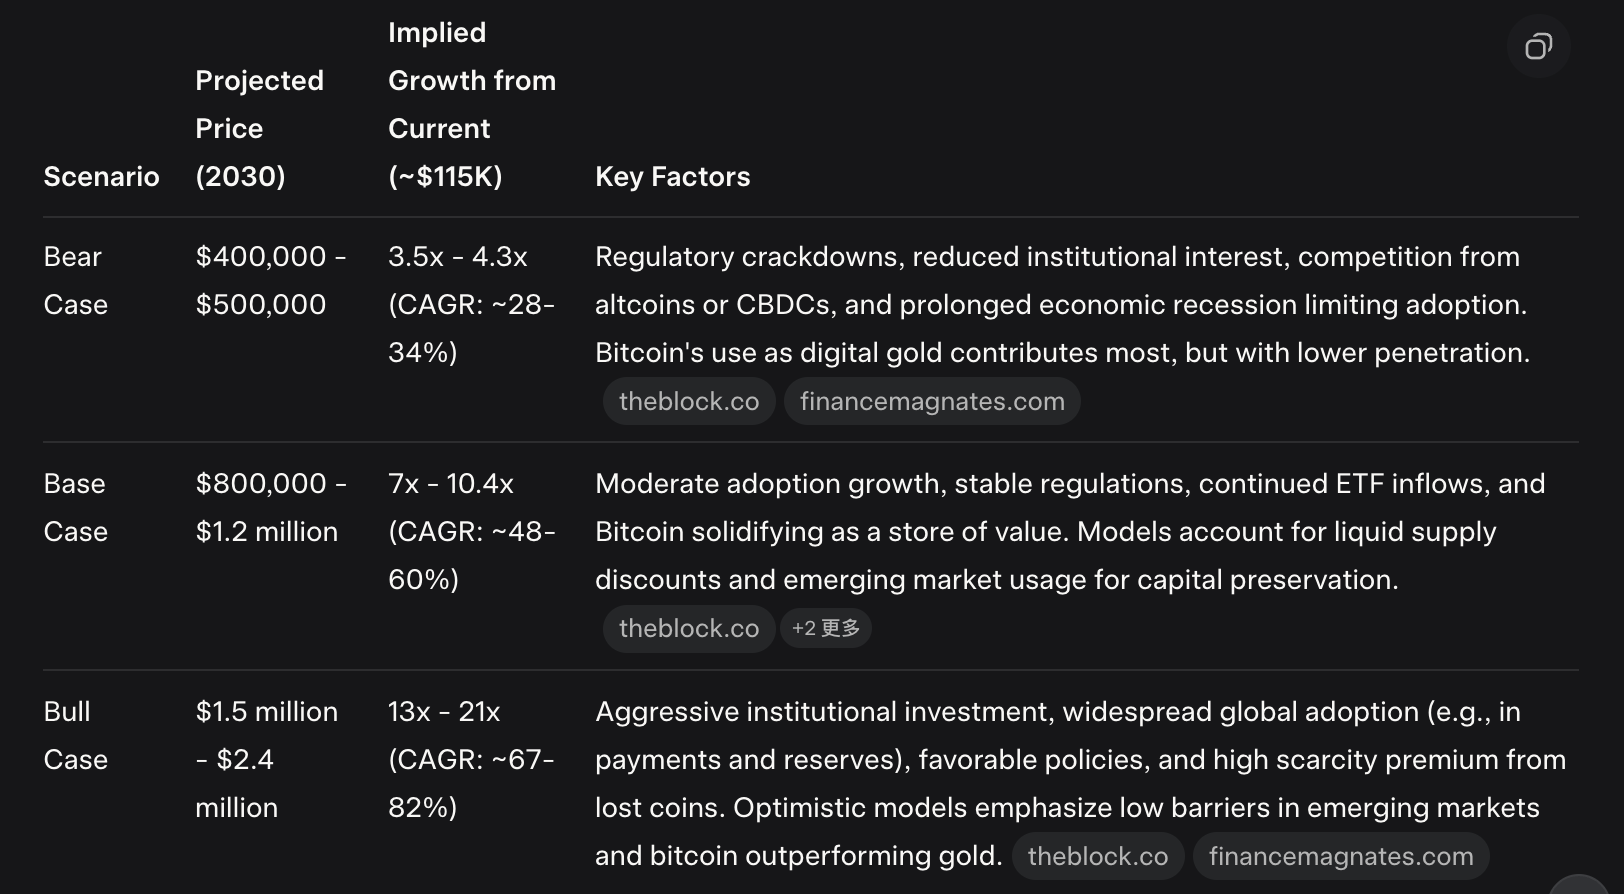Open financemagnates.com citation in Bear Case row
Image resolution: width=1624 pixels, height=894 pixels.
[932, 401]
